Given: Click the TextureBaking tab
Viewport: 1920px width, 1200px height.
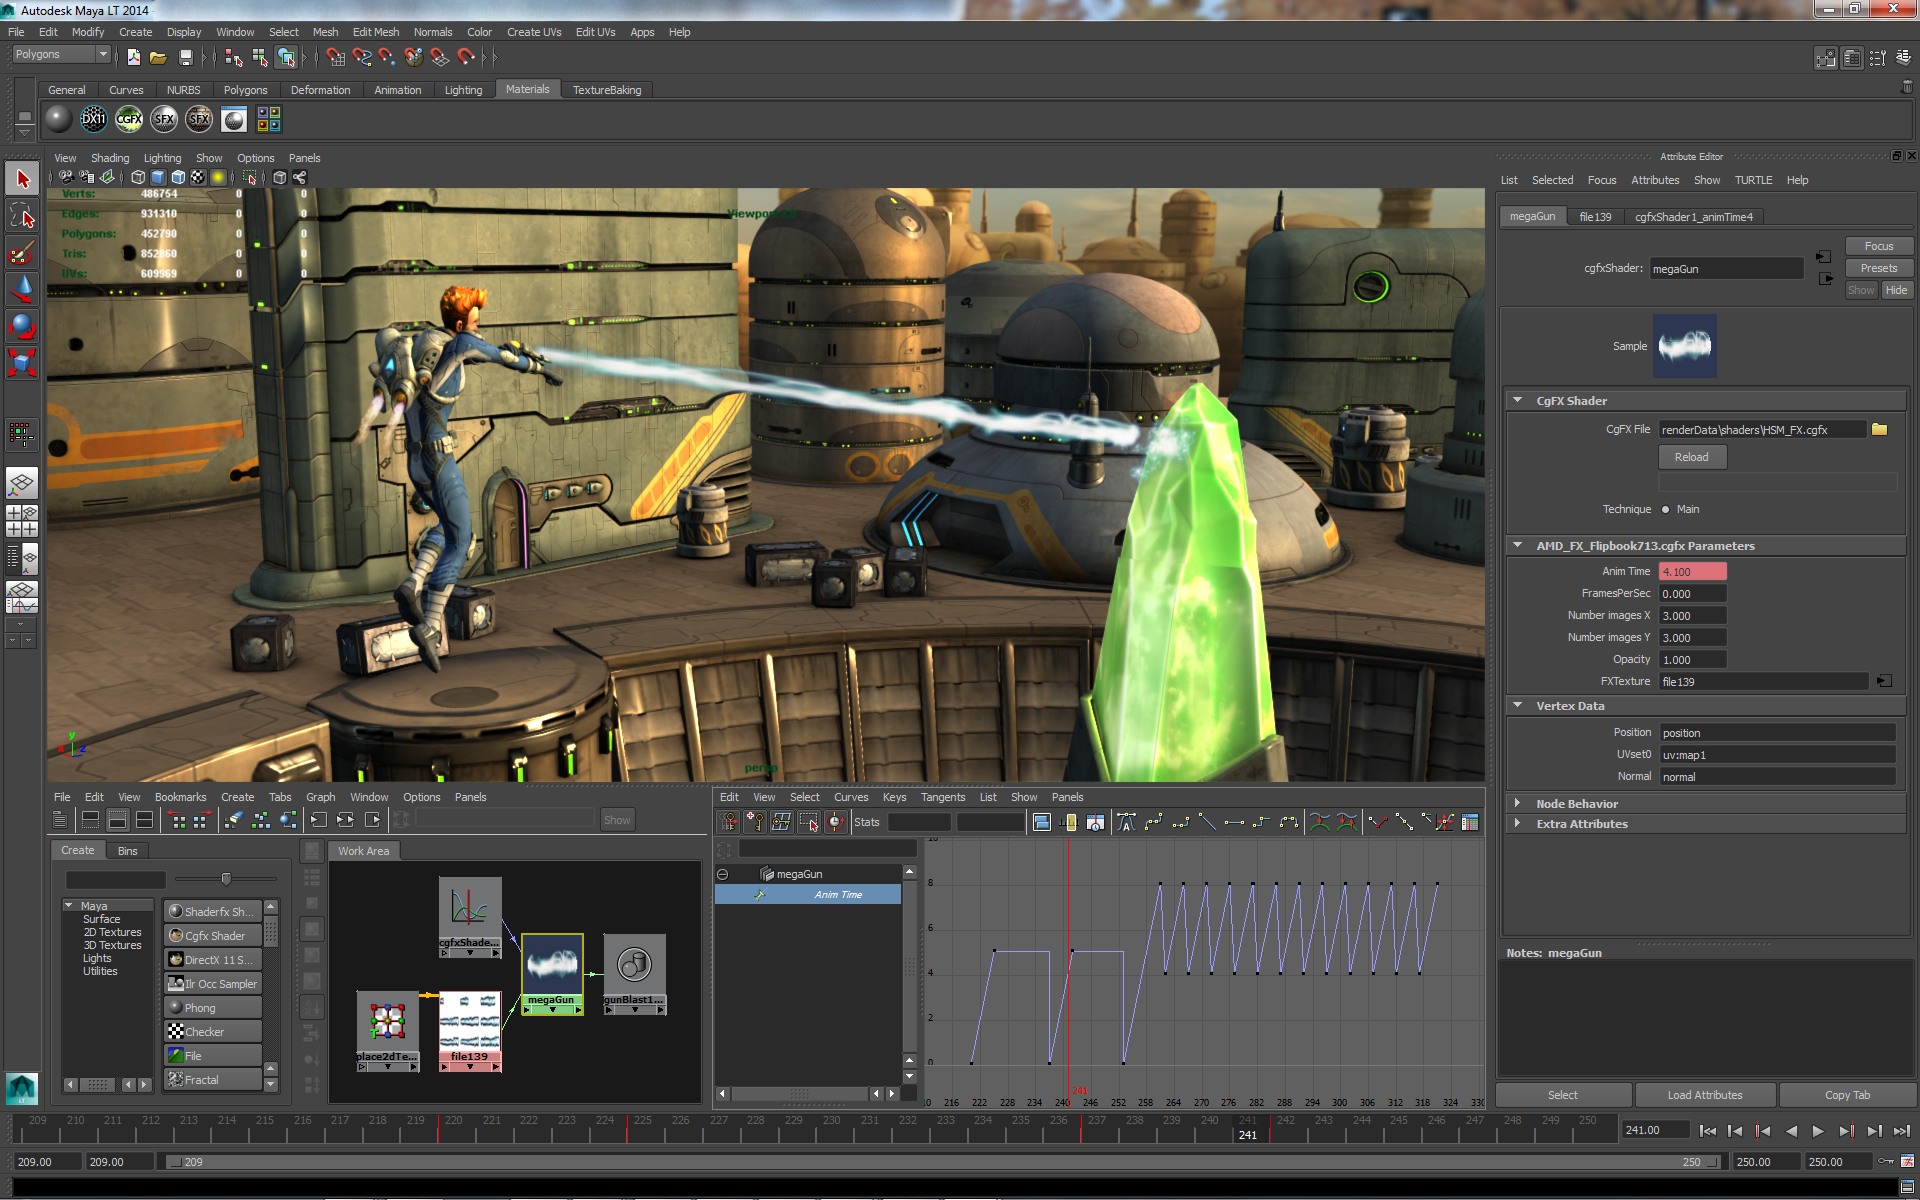Looking at the screenshot, I should tap(604, 90).
